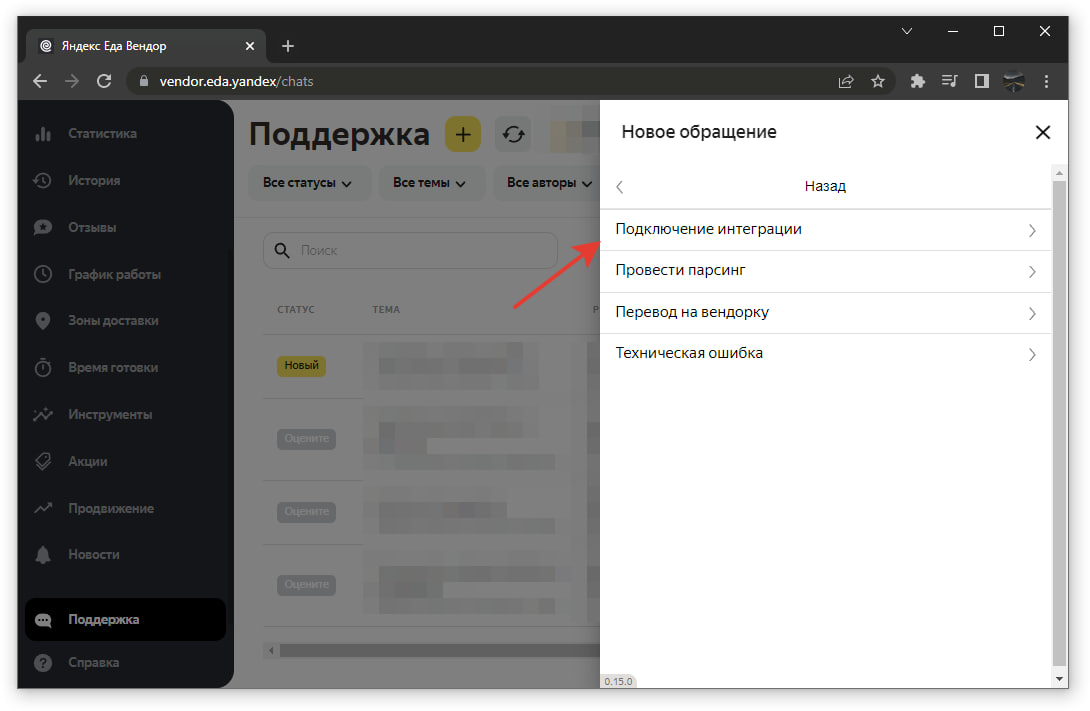Click the browser back arrow
1090x711 pixels.
40,81
